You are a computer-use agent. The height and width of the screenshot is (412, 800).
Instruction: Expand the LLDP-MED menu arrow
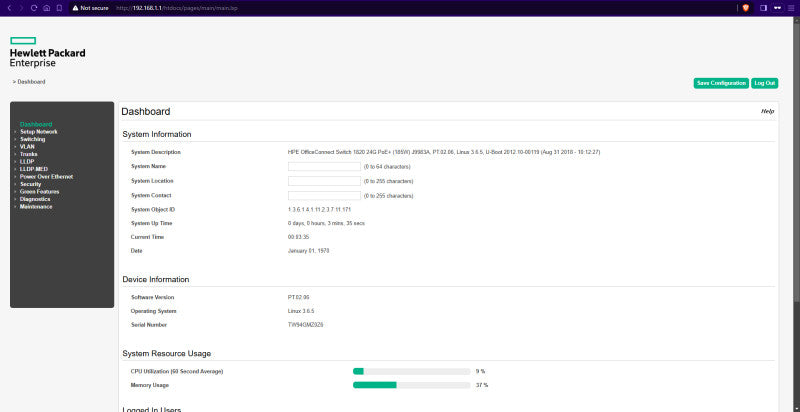pos(16,169)
